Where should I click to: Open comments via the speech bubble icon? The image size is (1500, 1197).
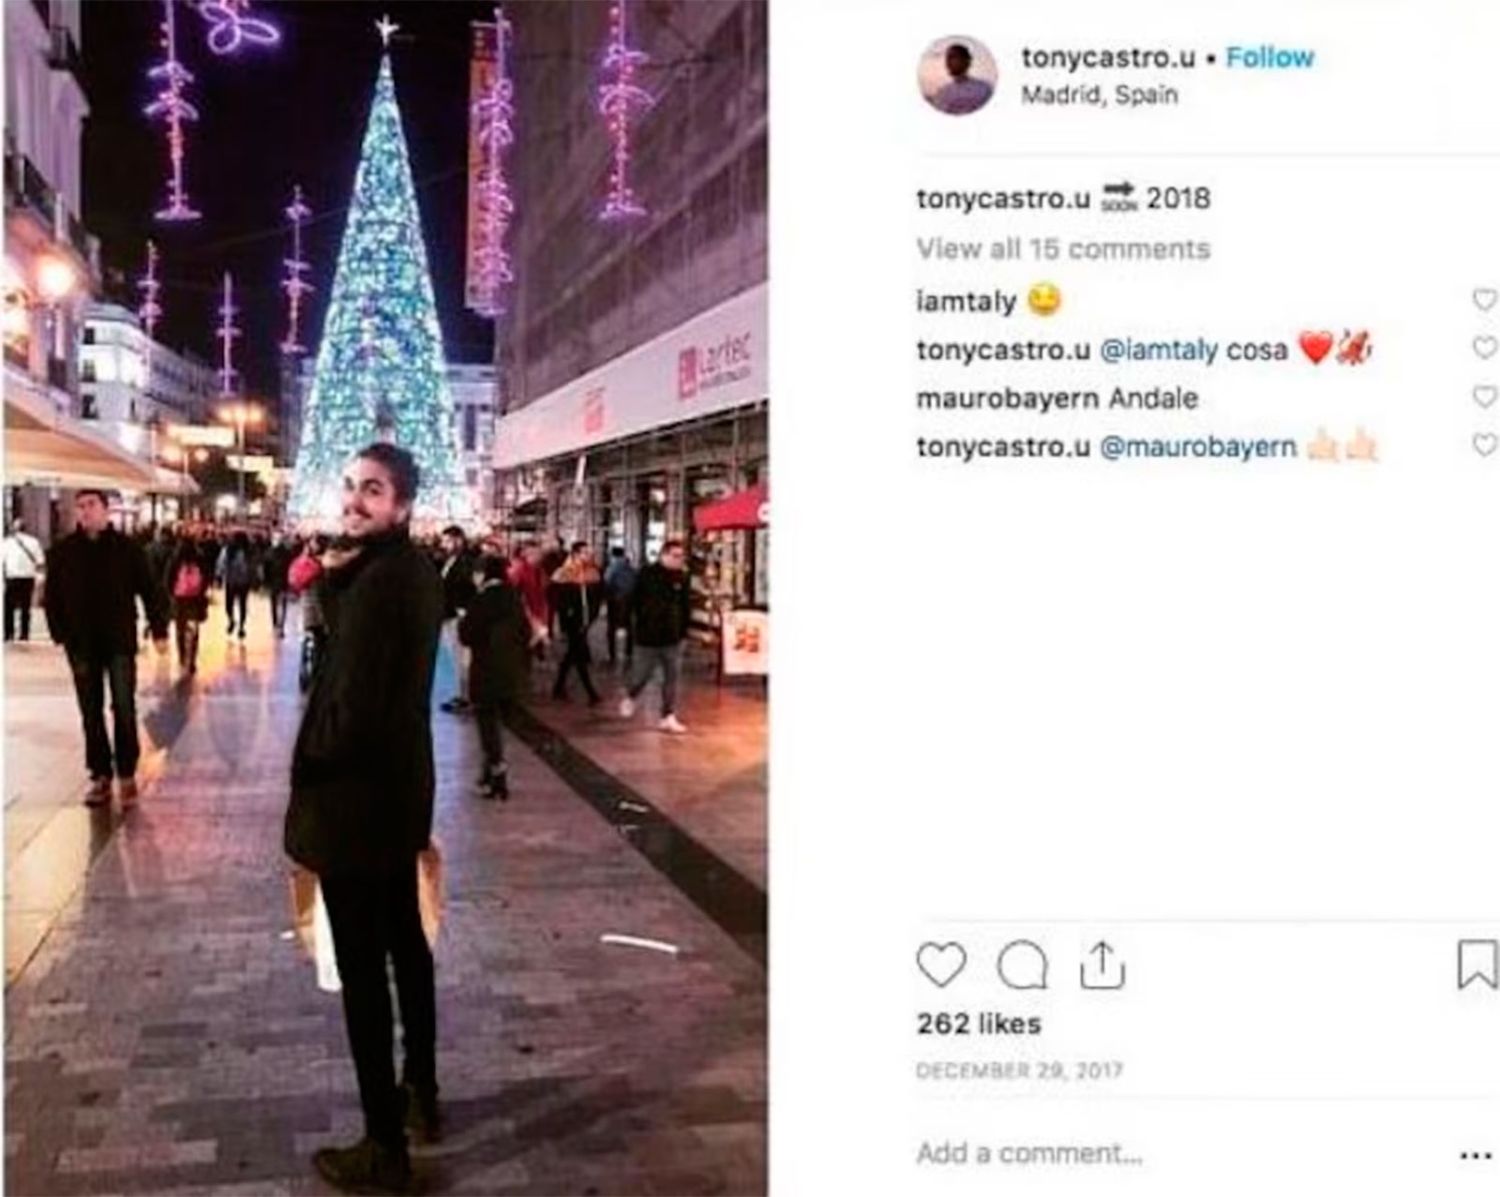1022,965
